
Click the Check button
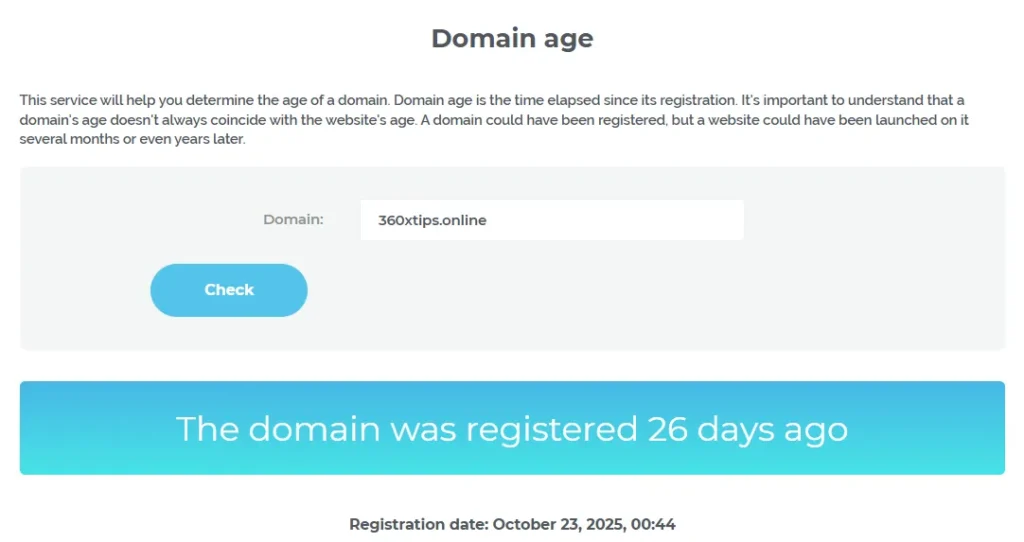click(x=229, y=290)
